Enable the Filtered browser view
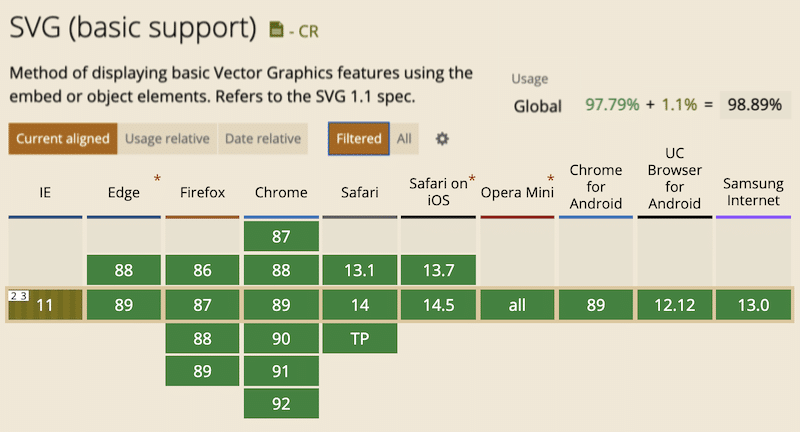 pyautogui.click(x=359, y=139)
